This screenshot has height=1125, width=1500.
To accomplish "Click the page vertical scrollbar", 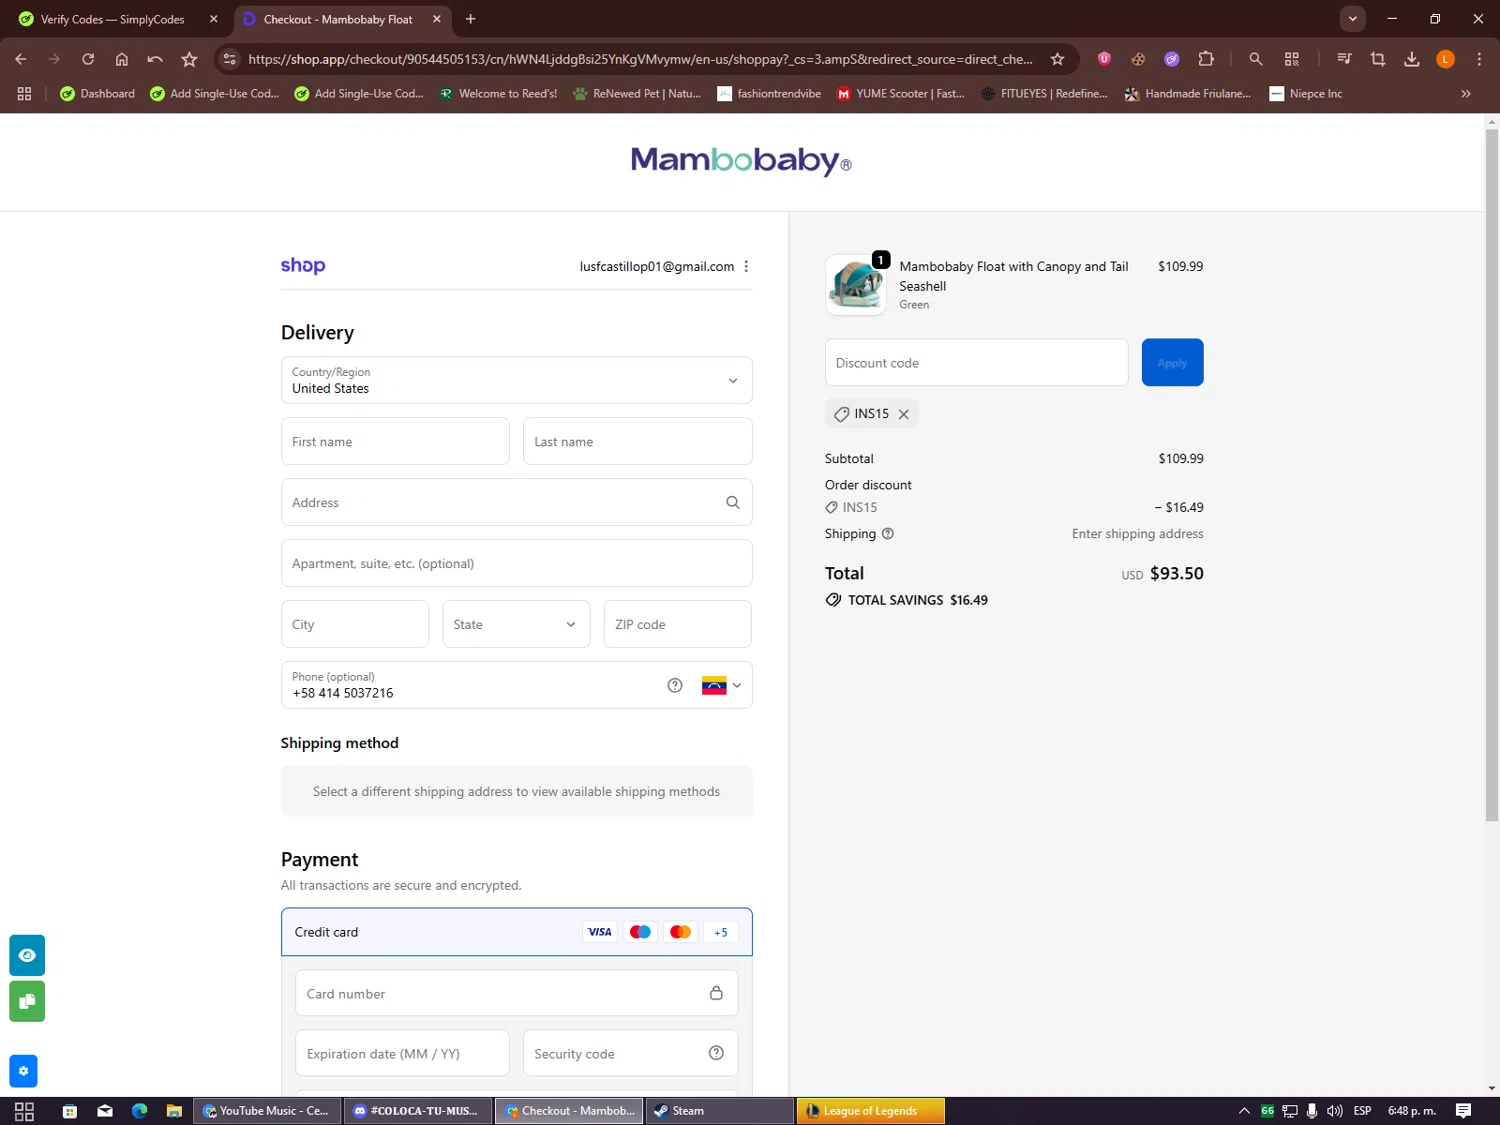I will [1491, 475].
